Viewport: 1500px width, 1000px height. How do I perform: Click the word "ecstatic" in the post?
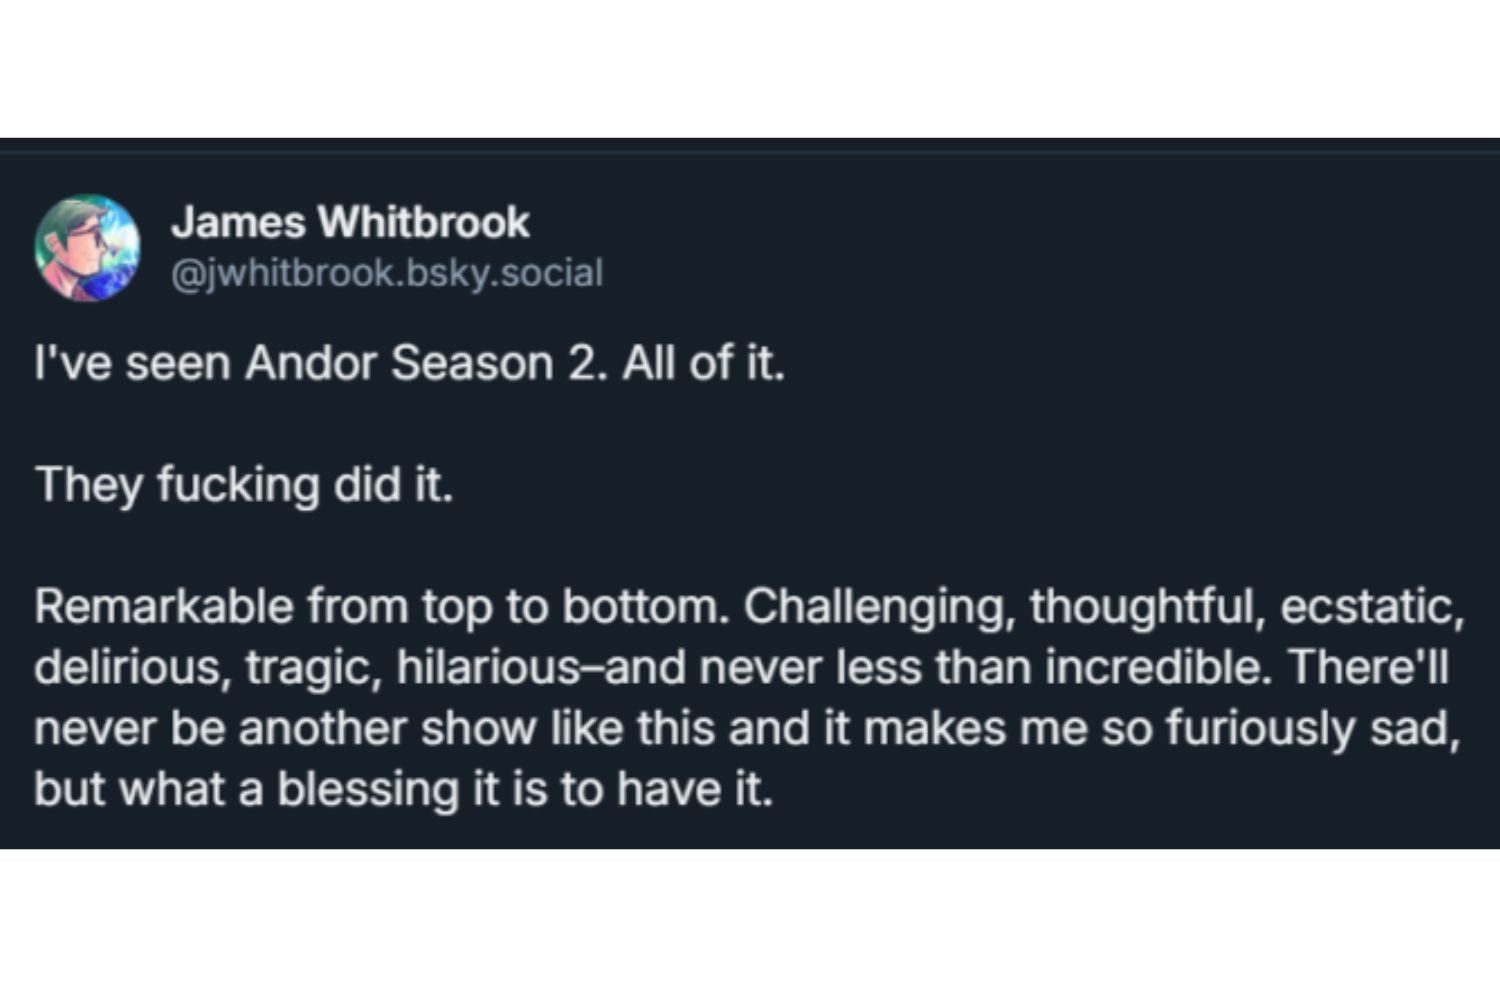pyautogui.click(x=1371, y=607)
